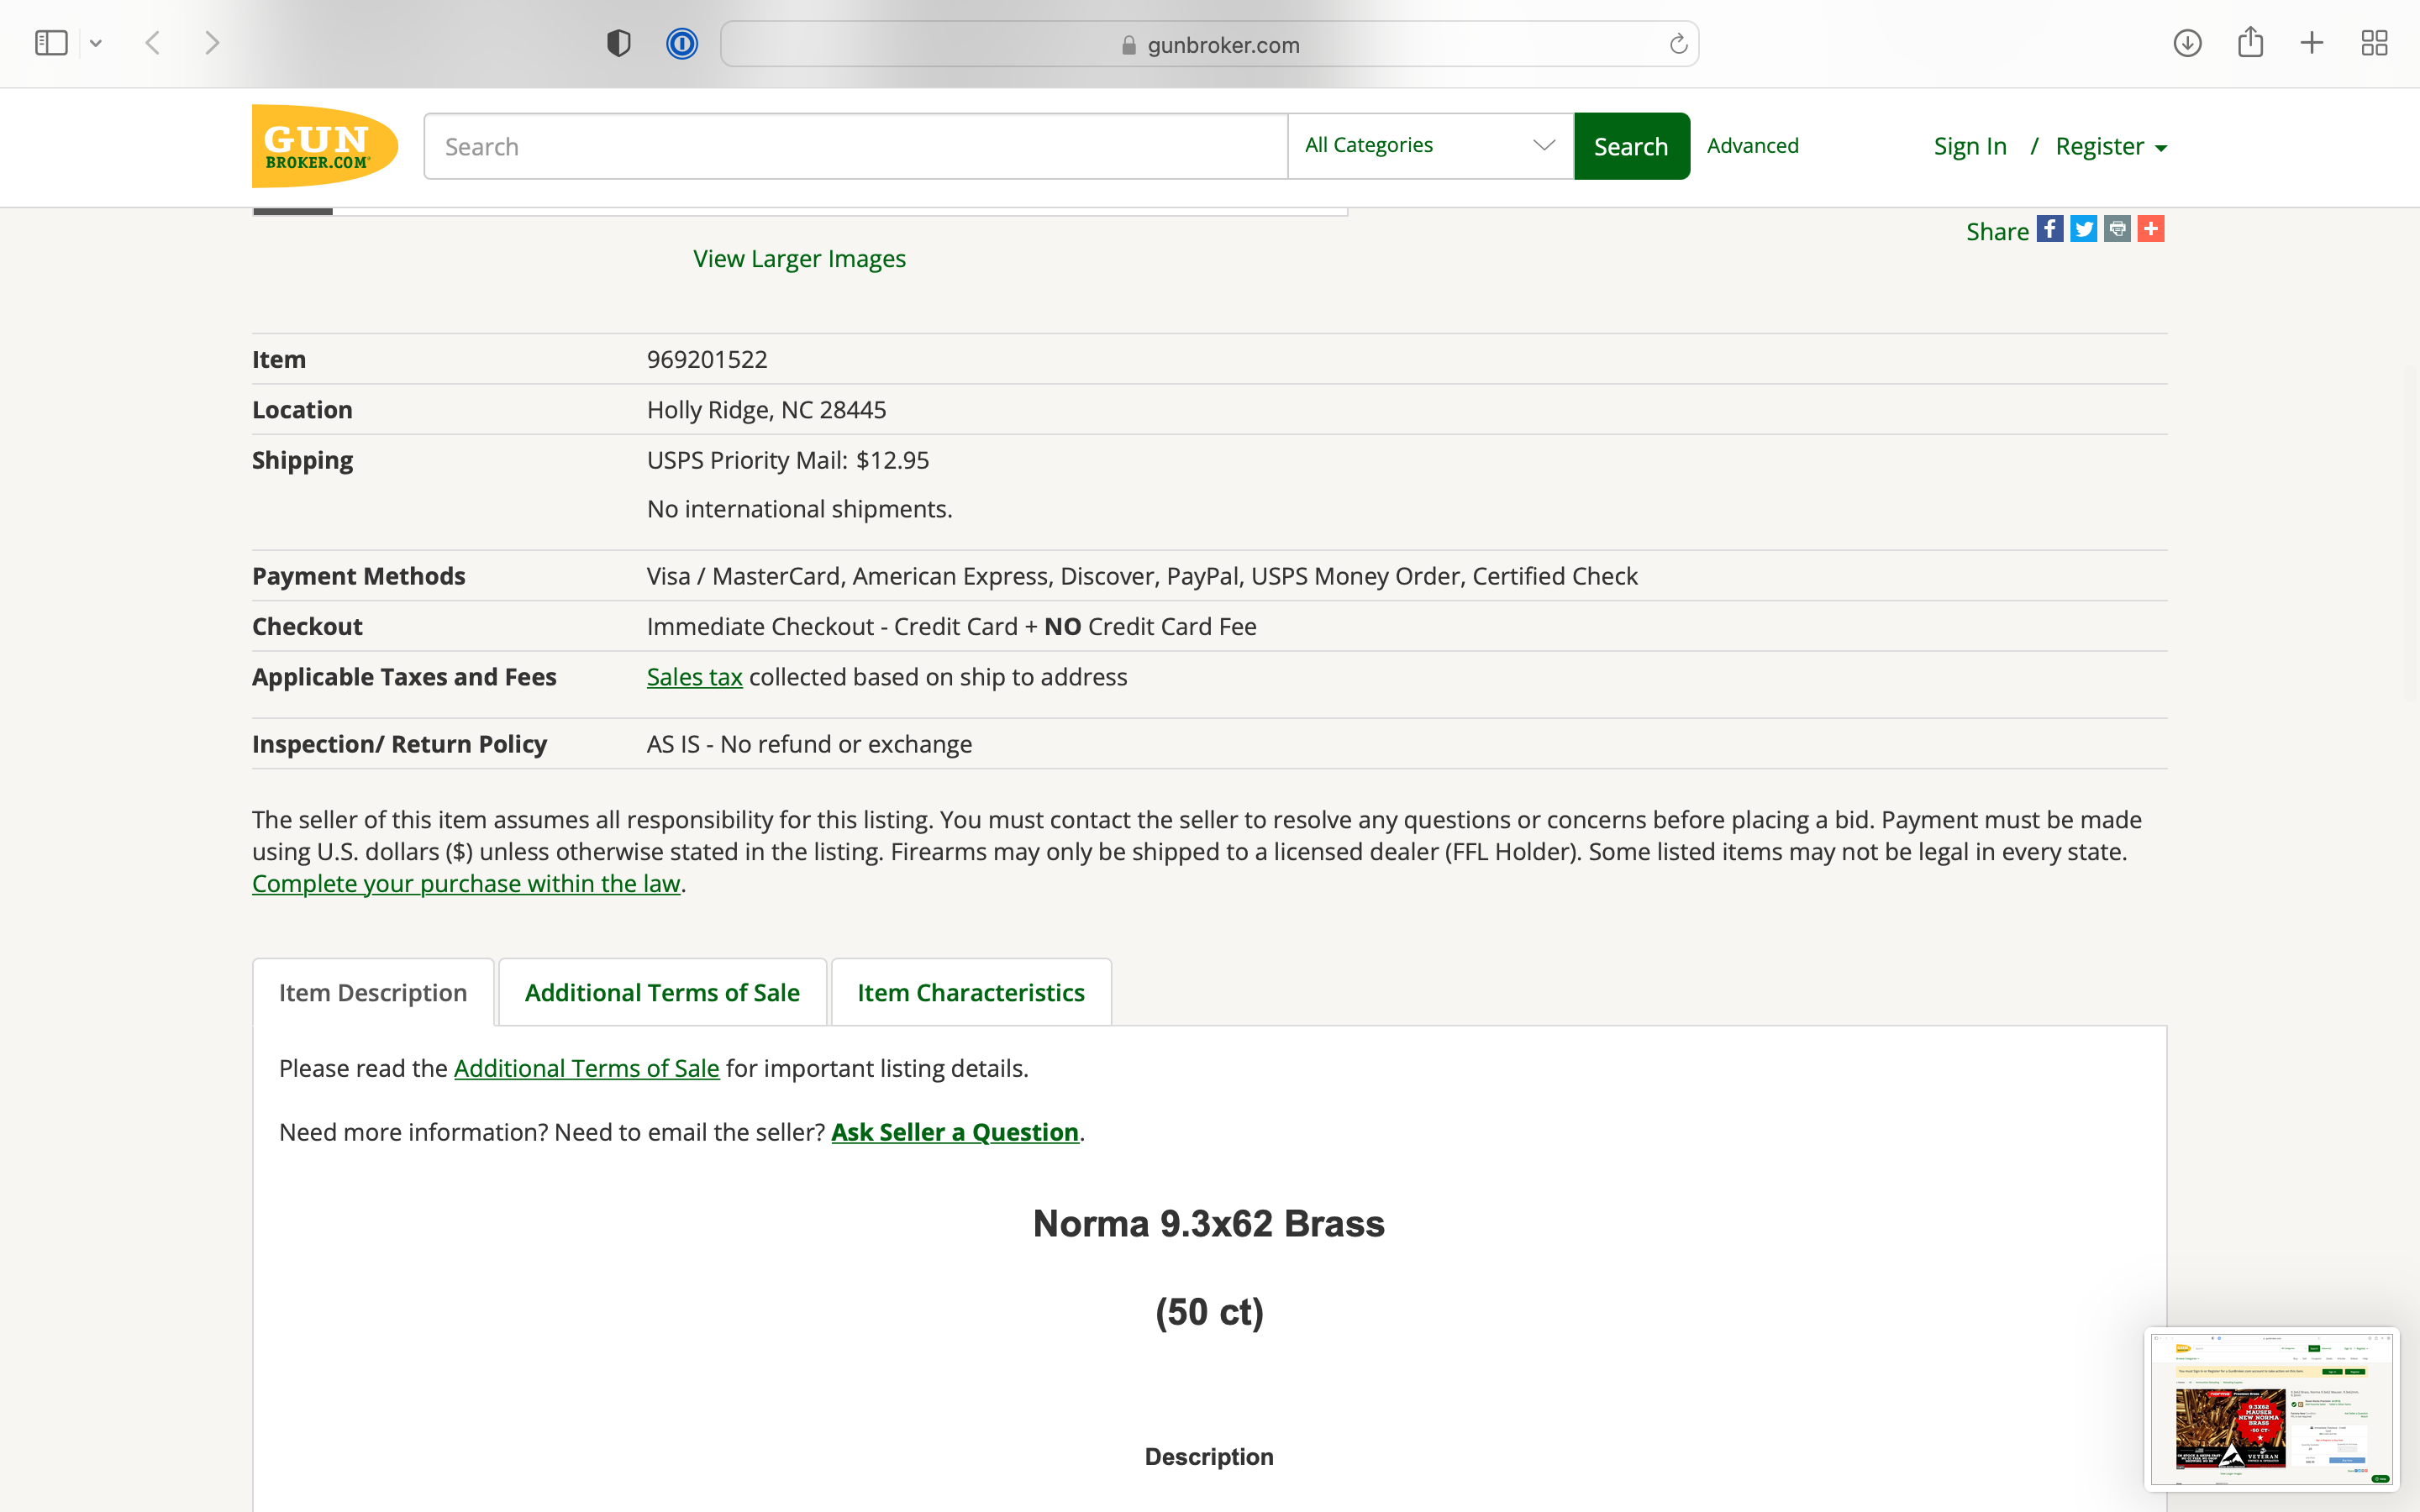Open the screenshot preview thumbnail
Screen dimensions: 2420x1512
tap(2271, 1409)
